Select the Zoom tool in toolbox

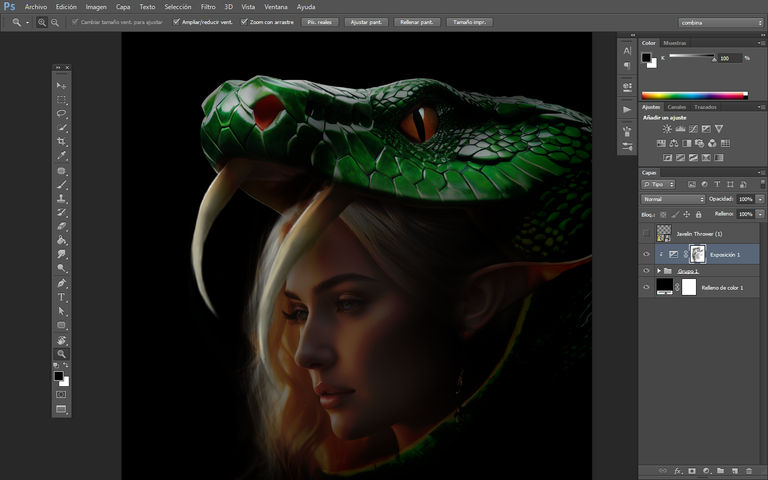pyautogui.click(x=61, y=354)
